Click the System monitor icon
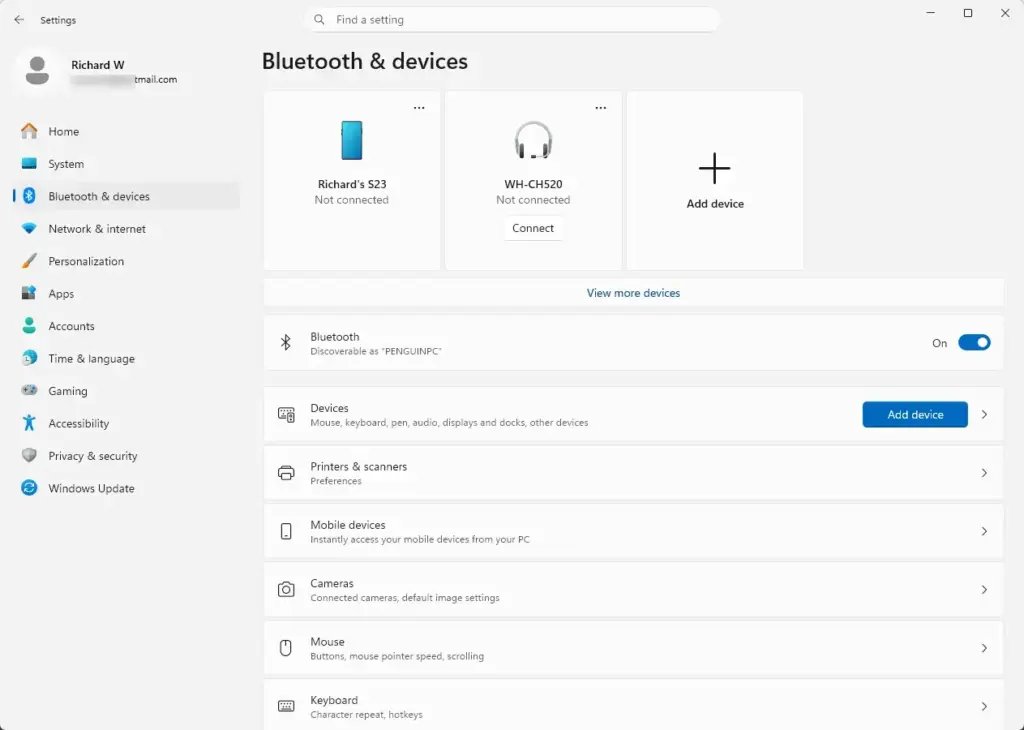 [29, 164]
